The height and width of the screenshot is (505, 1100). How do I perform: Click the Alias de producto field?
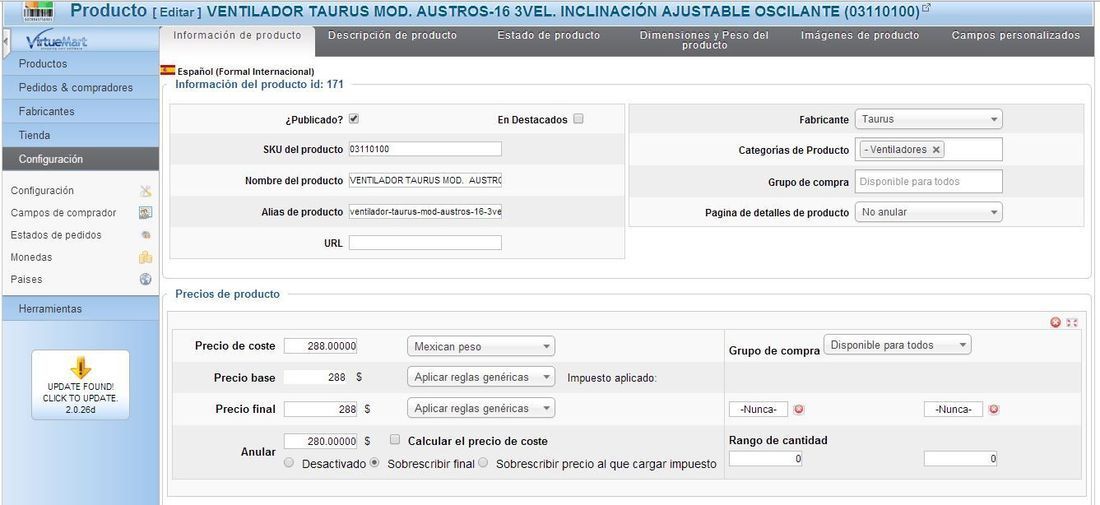(x=425, y=212)
